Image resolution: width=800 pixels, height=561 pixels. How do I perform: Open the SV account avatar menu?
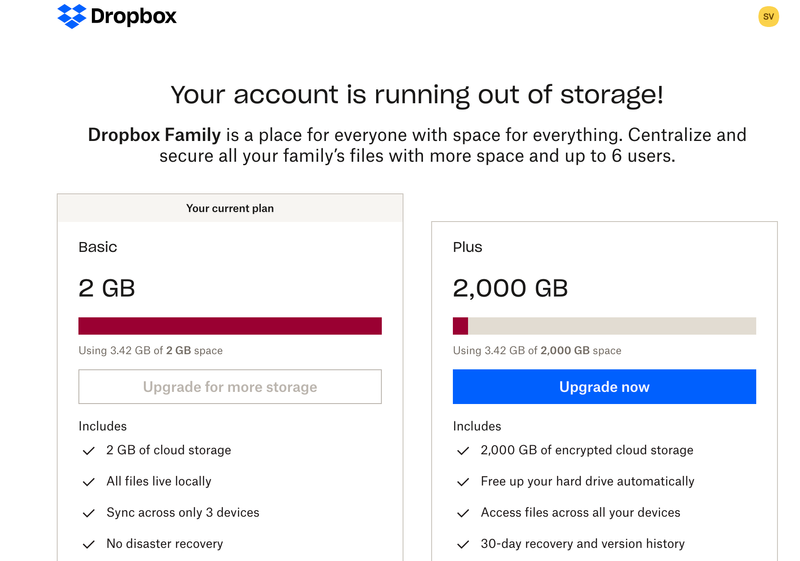point(768,17)
